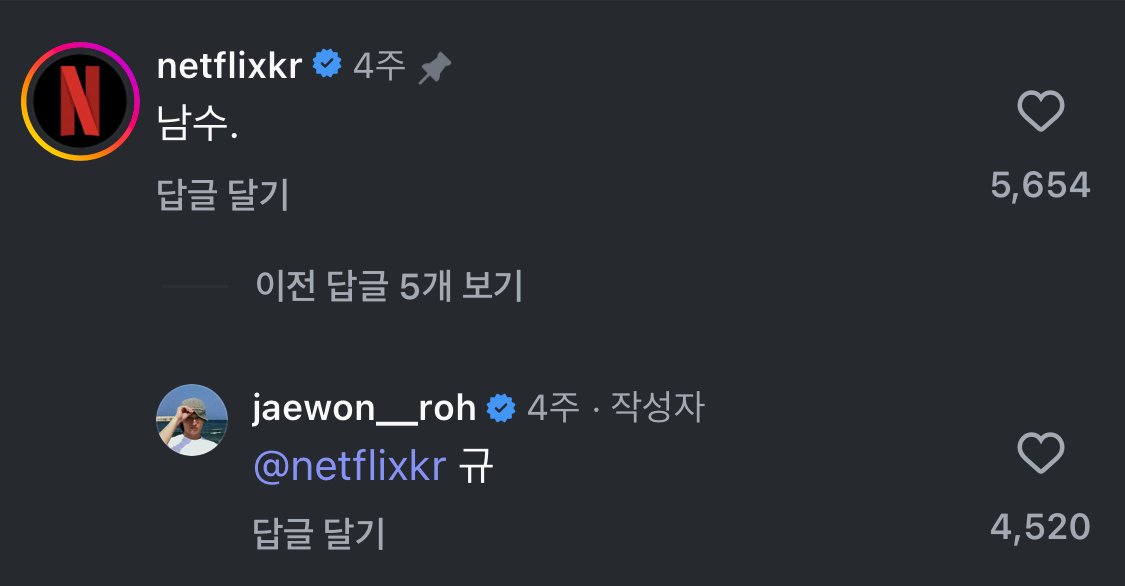Expand "이전 답글 5개 보기" previous replies

[x=389, y=288]
